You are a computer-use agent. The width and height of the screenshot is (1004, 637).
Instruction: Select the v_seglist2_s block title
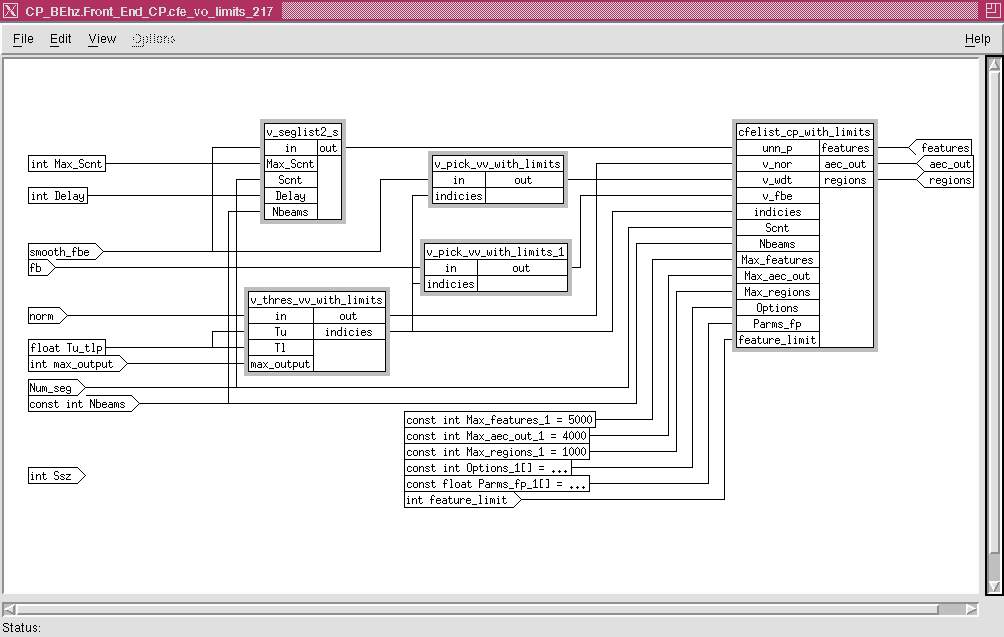coord(302,132)
